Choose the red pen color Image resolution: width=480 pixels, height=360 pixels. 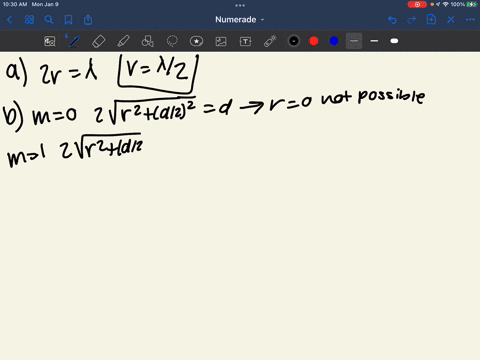tap(314, 41)
